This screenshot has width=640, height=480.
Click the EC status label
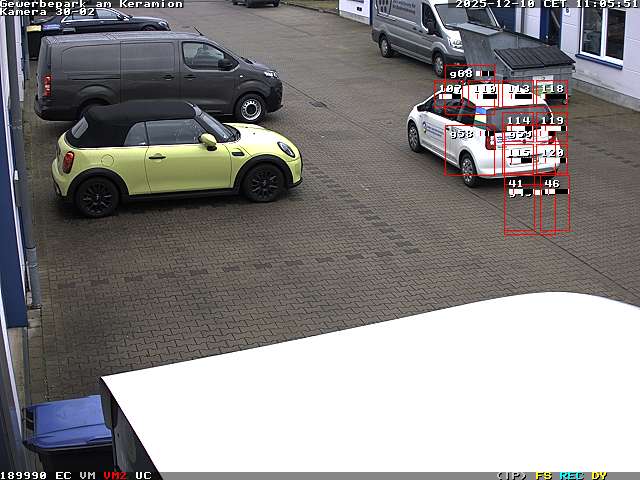coord(63,475)
